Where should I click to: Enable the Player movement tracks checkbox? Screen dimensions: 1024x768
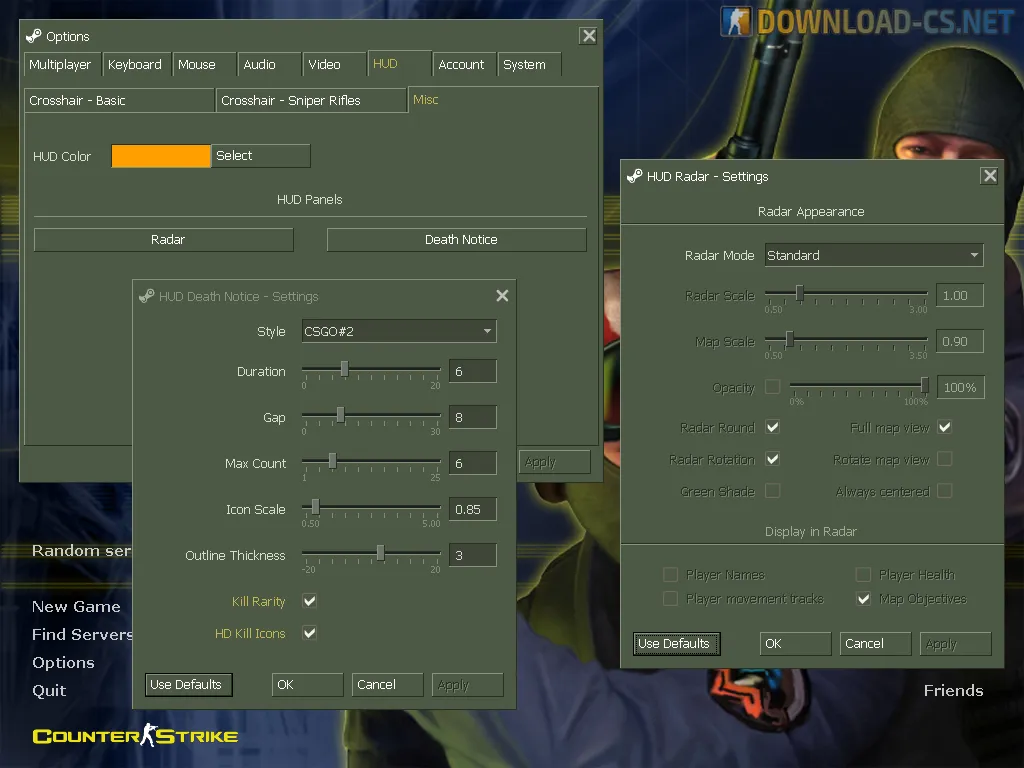pyautogui.click(x=670, y=598)
